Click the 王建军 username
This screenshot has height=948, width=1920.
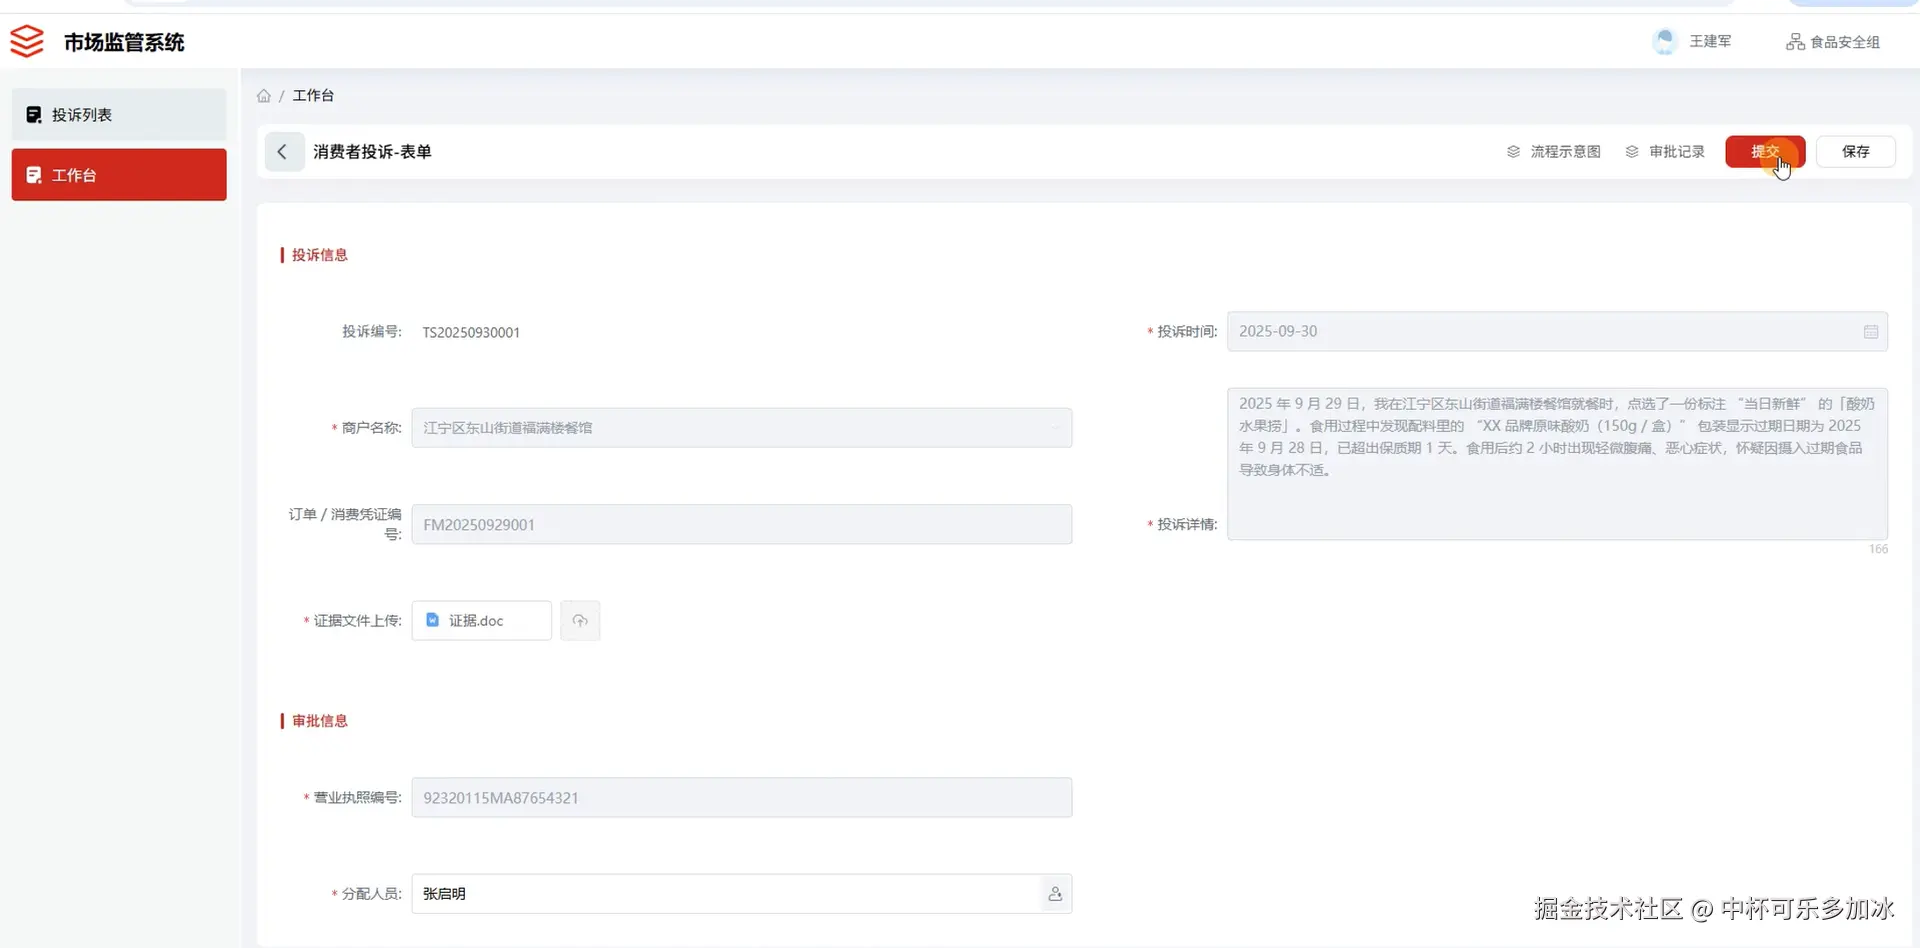[x=1710, y=41]
